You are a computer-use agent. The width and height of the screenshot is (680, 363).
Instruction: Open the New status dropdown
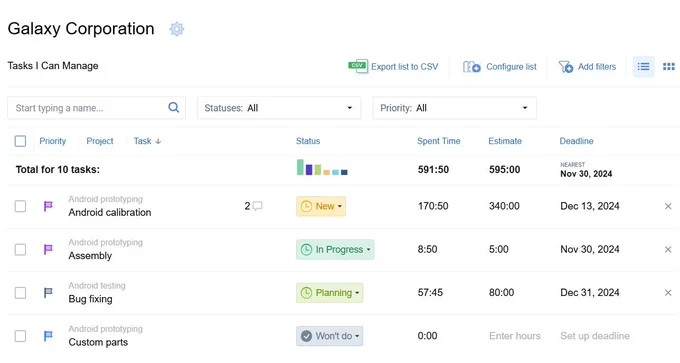tap(321, 206)
